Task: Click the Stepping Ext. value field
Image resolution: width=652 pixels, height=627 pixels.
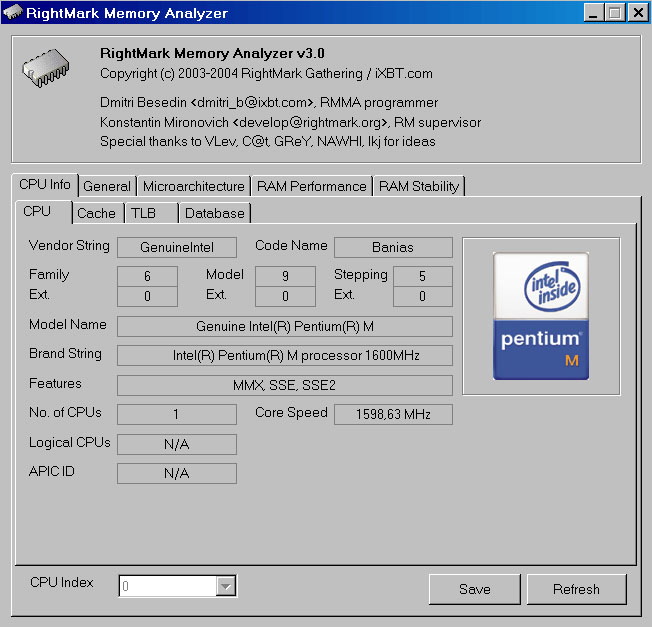Action: coord(422,296)
